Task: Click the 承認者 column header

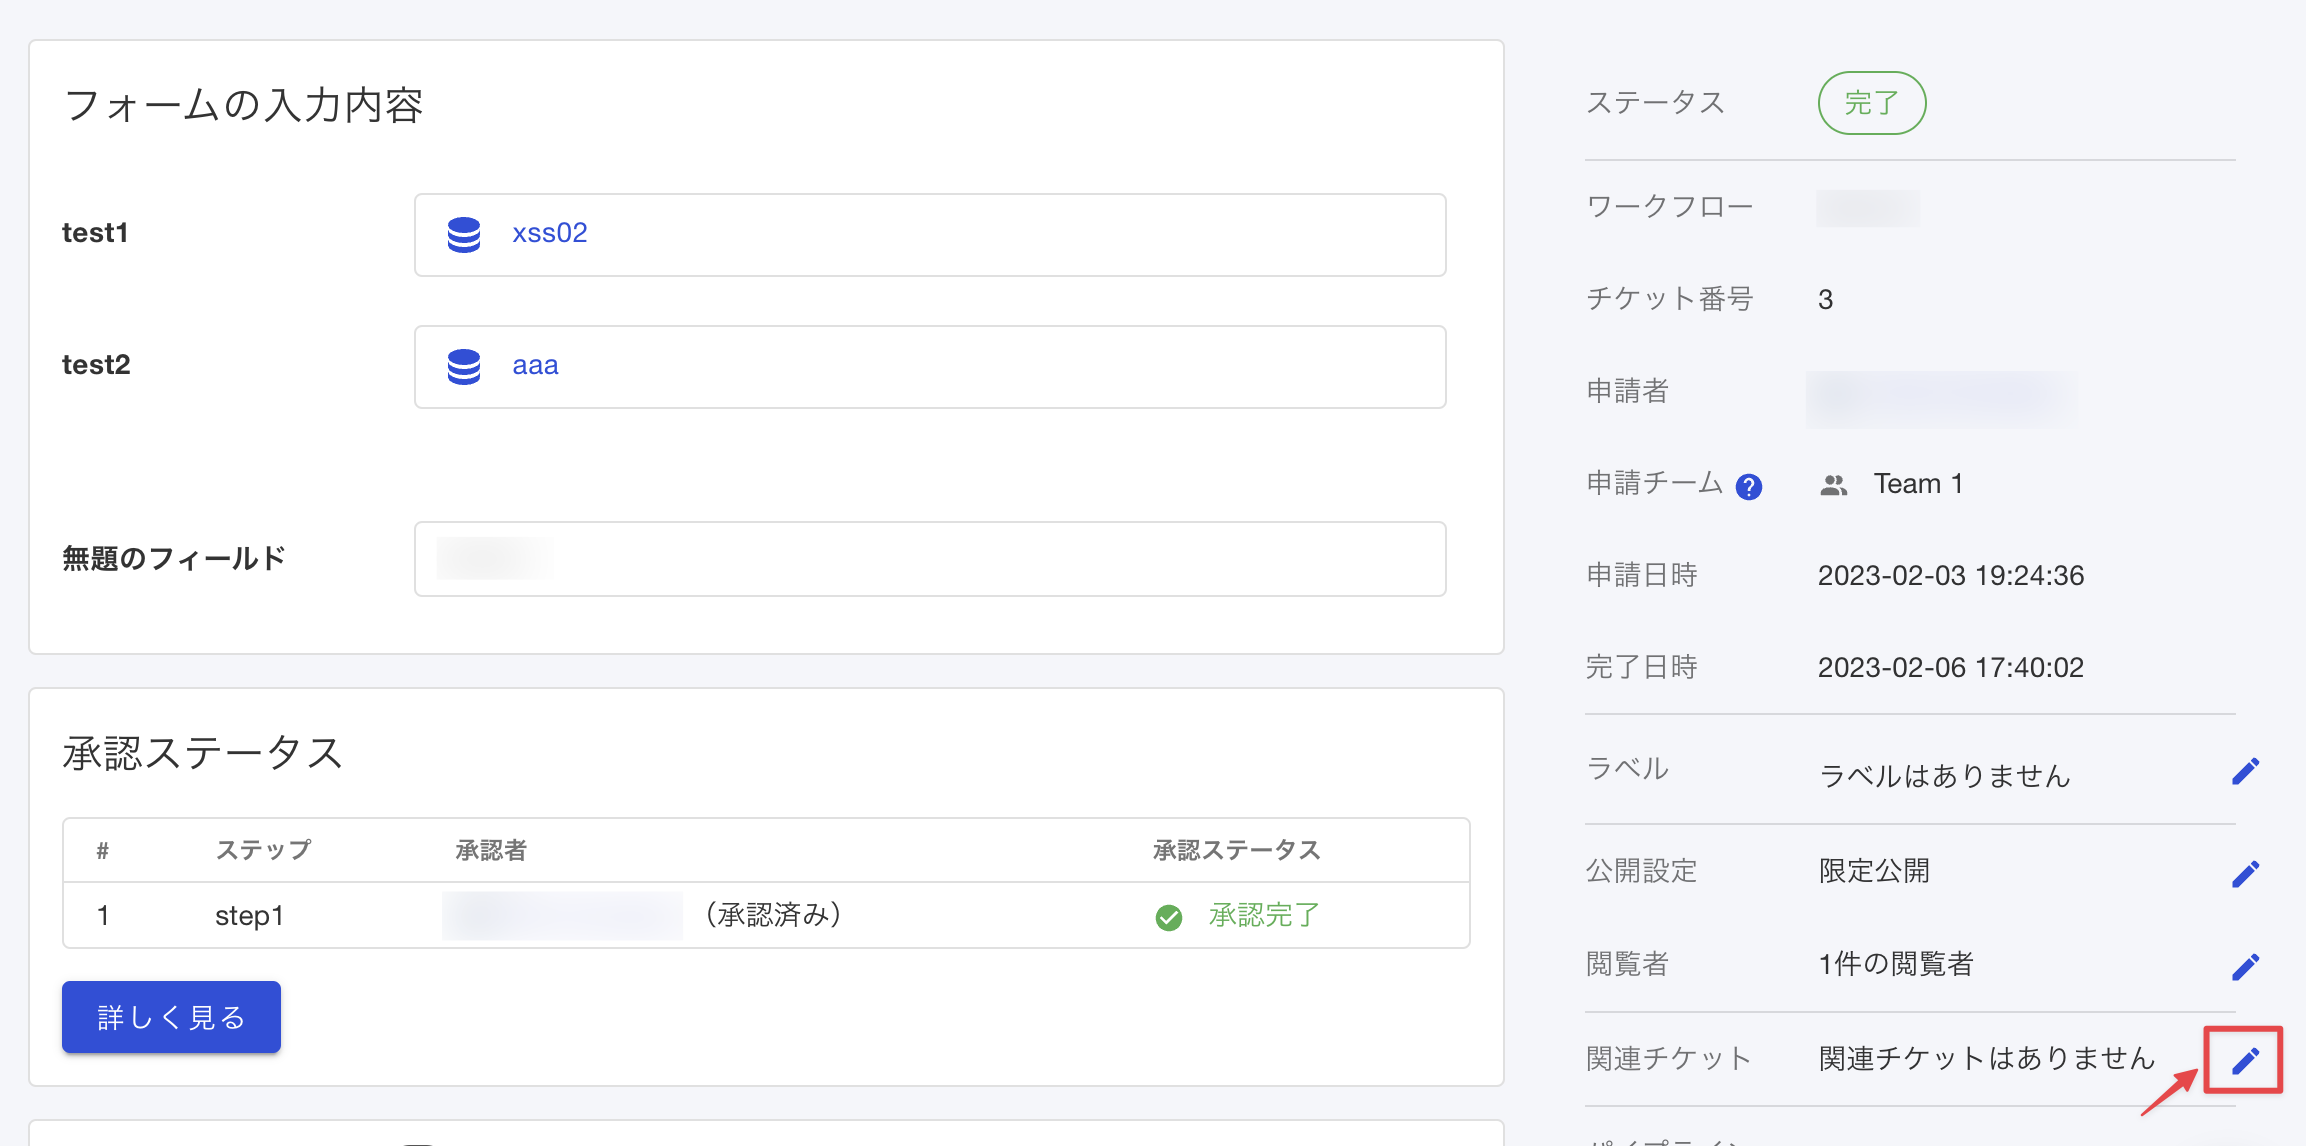Action: [491, 851]
